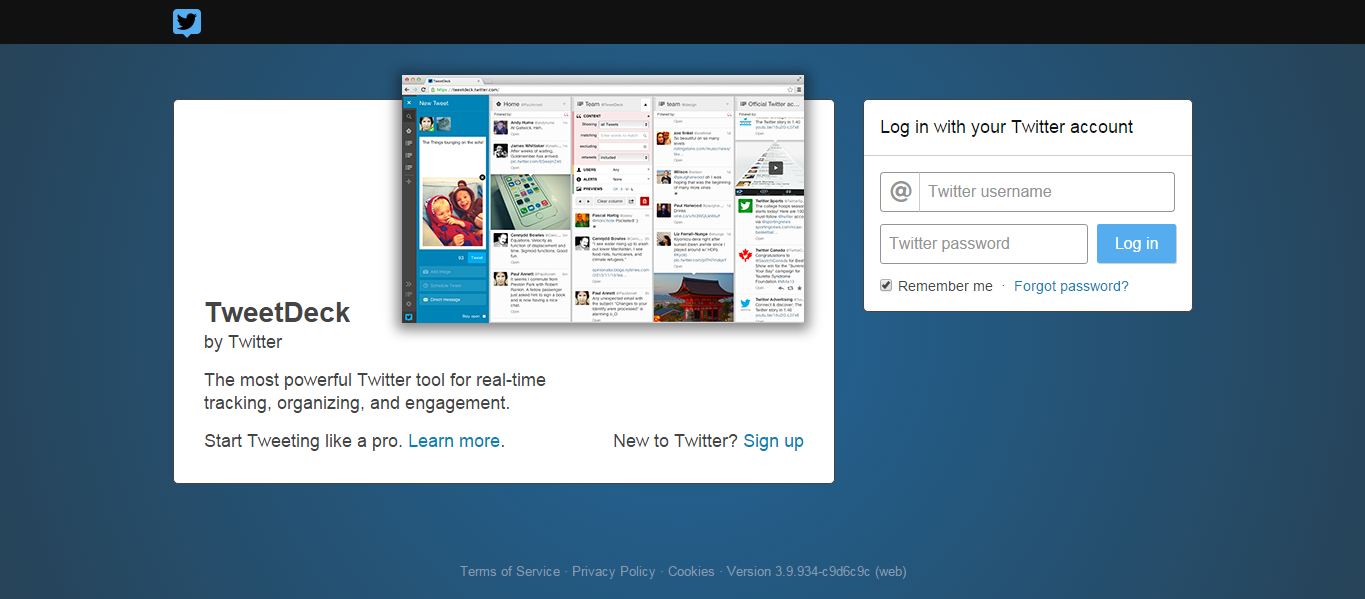
Task: Click the Twitter bird icon at sidebar bottom
Action: tap(409, 317)
